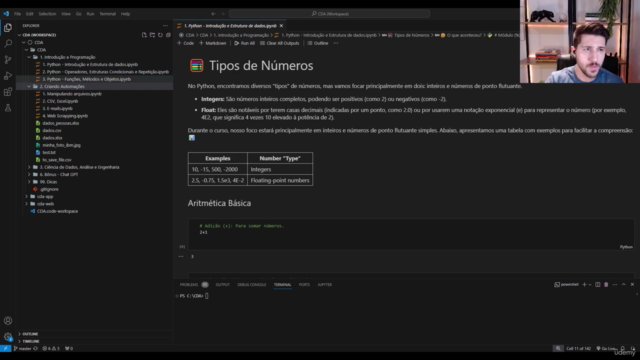Open the Testing flask view
Screen dimensions: 640x360
click(8, 108)
